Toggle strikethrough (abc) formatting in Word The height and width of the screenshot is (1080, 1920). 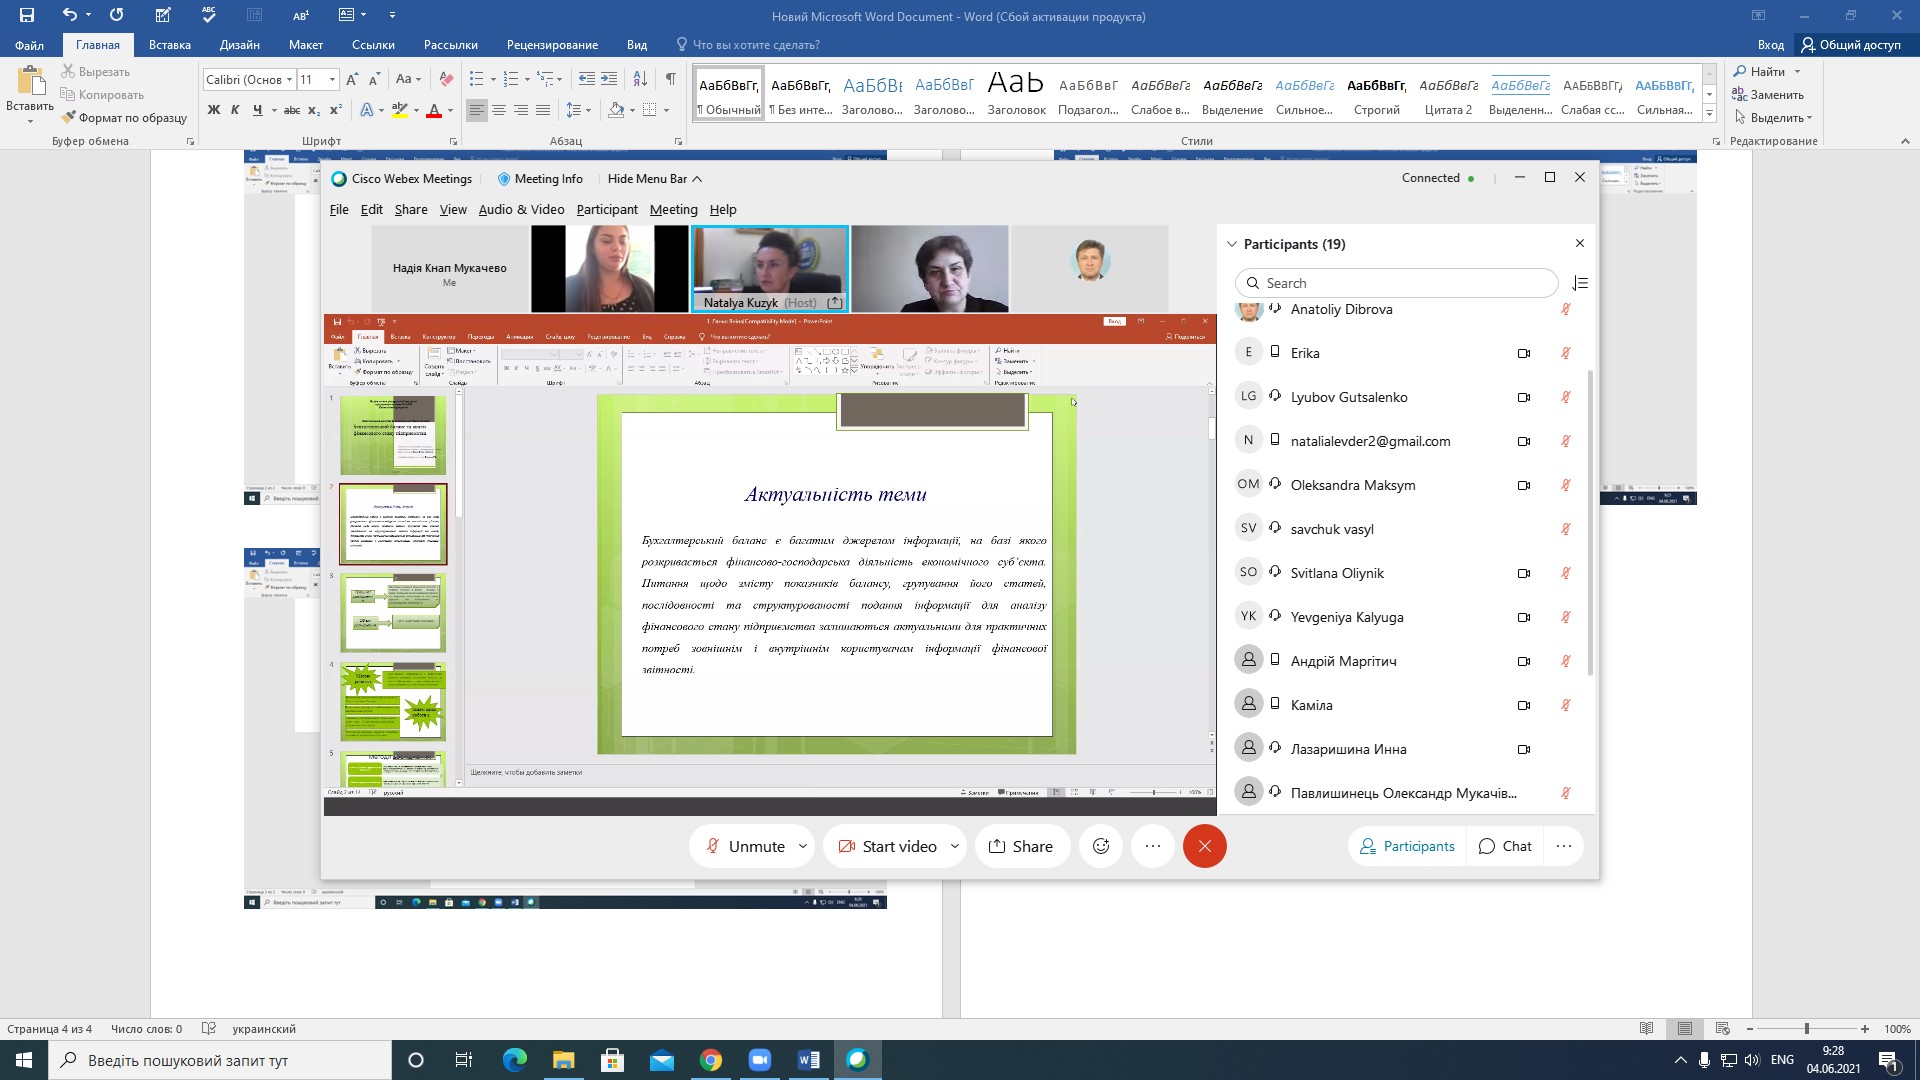pyautogui.click(x=292, y=110)
